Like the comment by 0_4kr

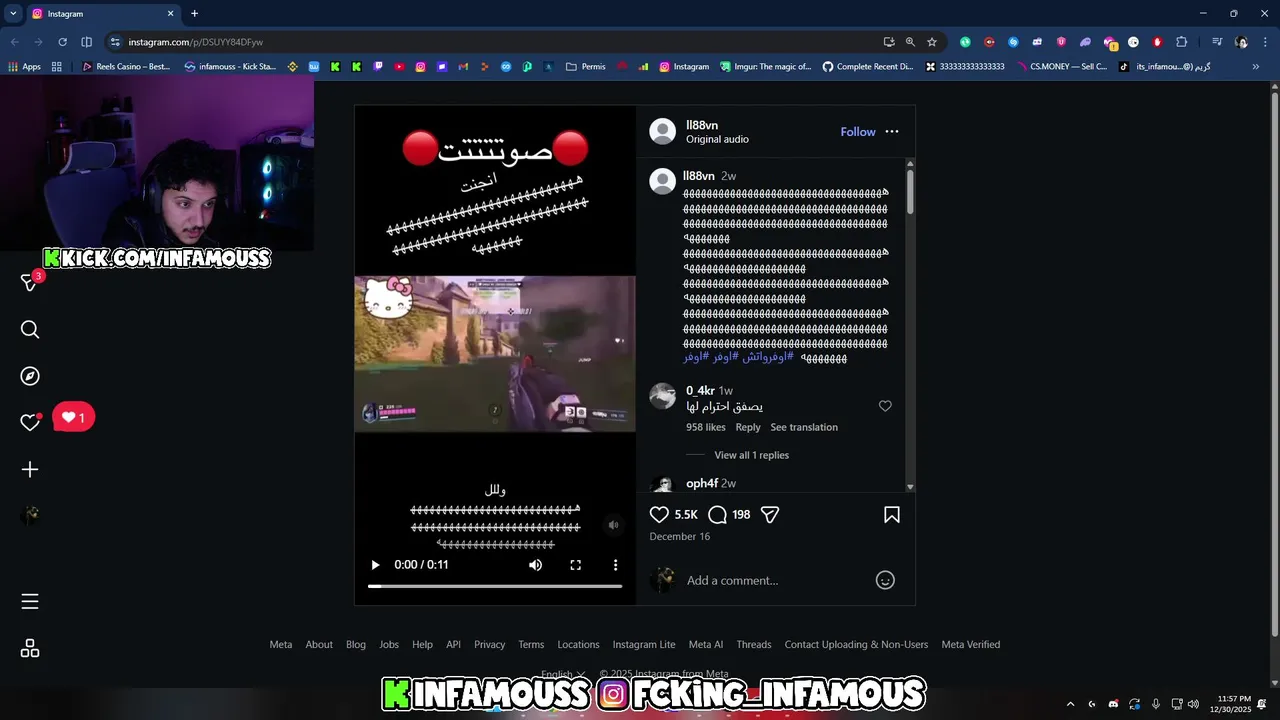coord(885,406)
